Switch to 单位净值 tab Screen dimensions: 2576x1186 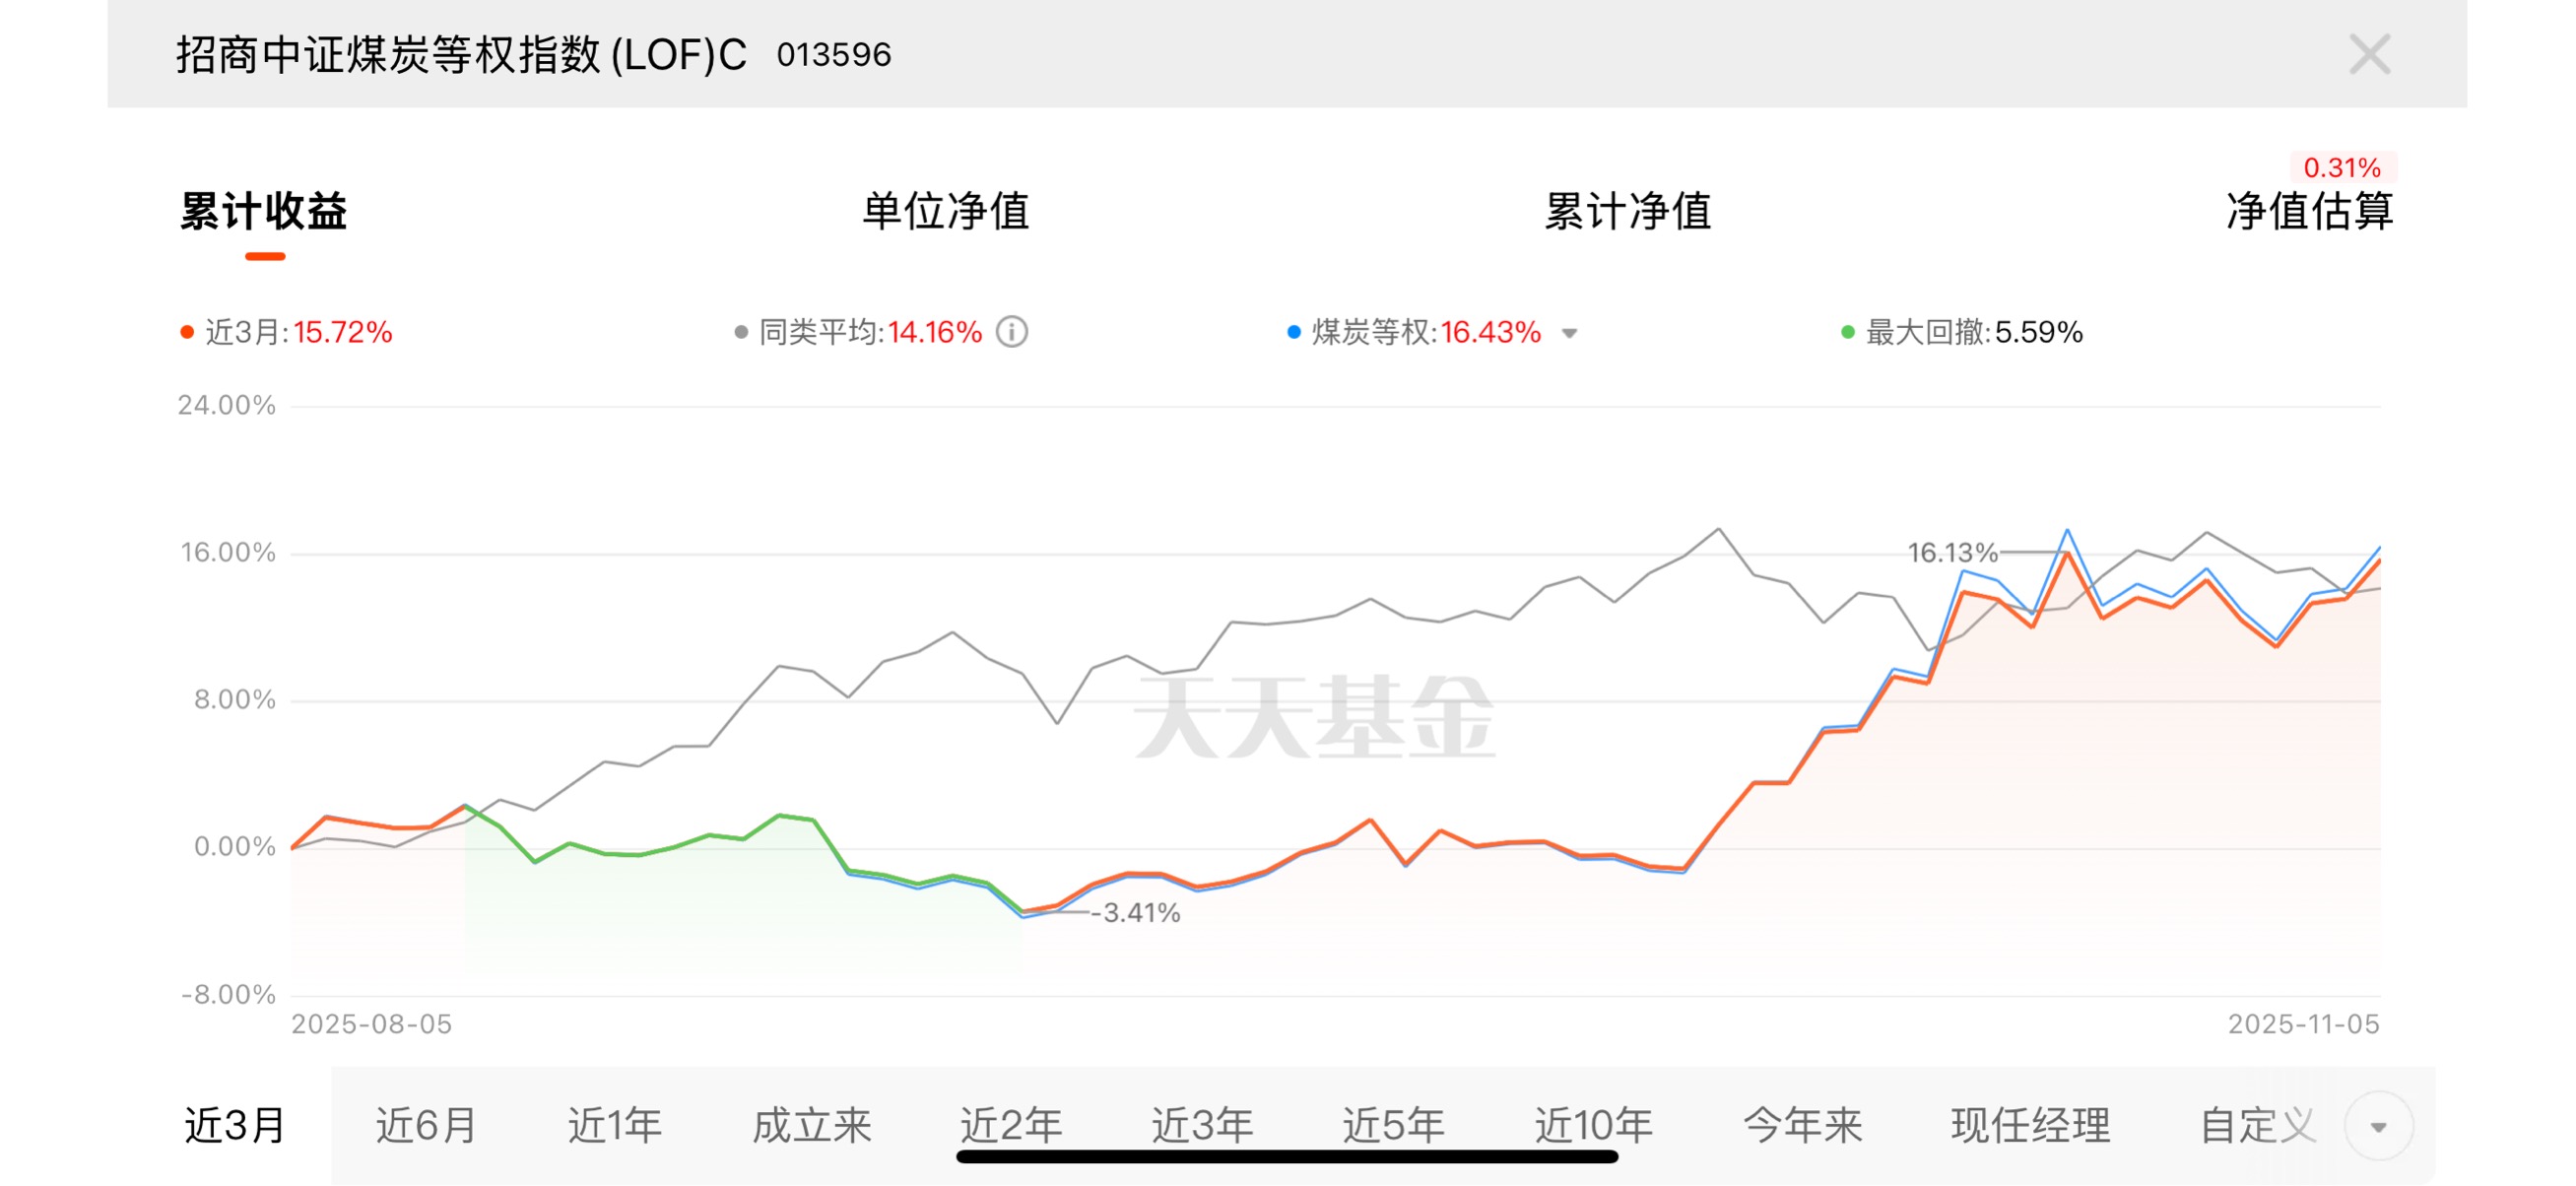coord(945,211)
